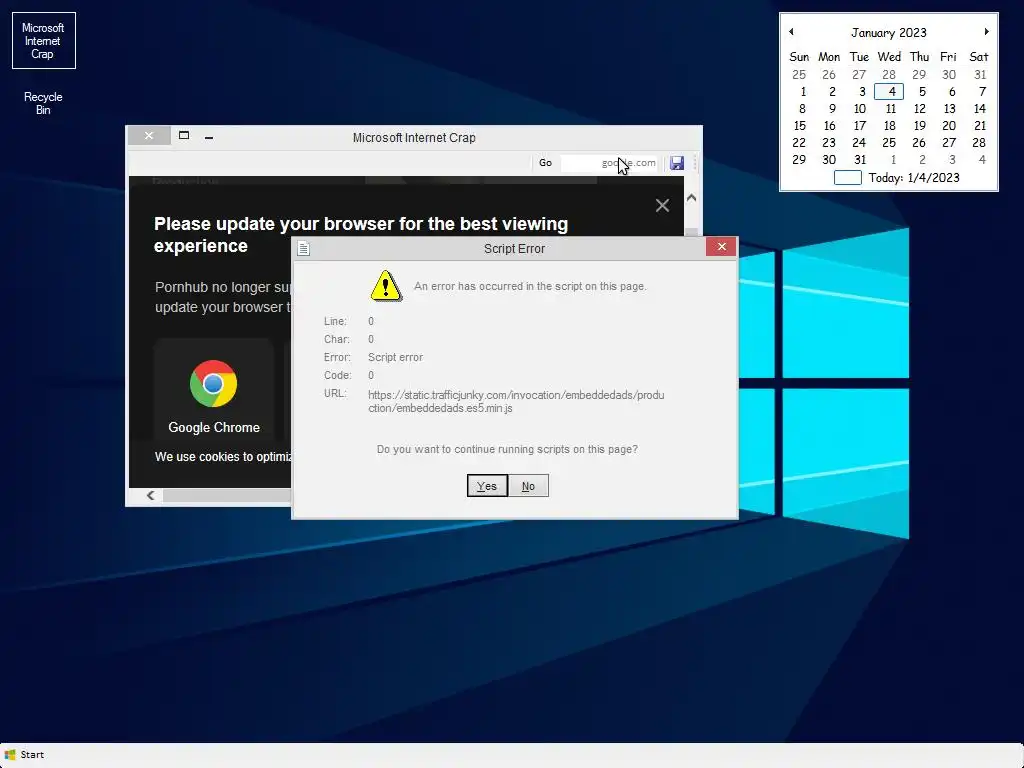This screenshot has height=768, width=1024.
Task: Open the Start menu on the taskbar
Action: click(x=24, y=755)
